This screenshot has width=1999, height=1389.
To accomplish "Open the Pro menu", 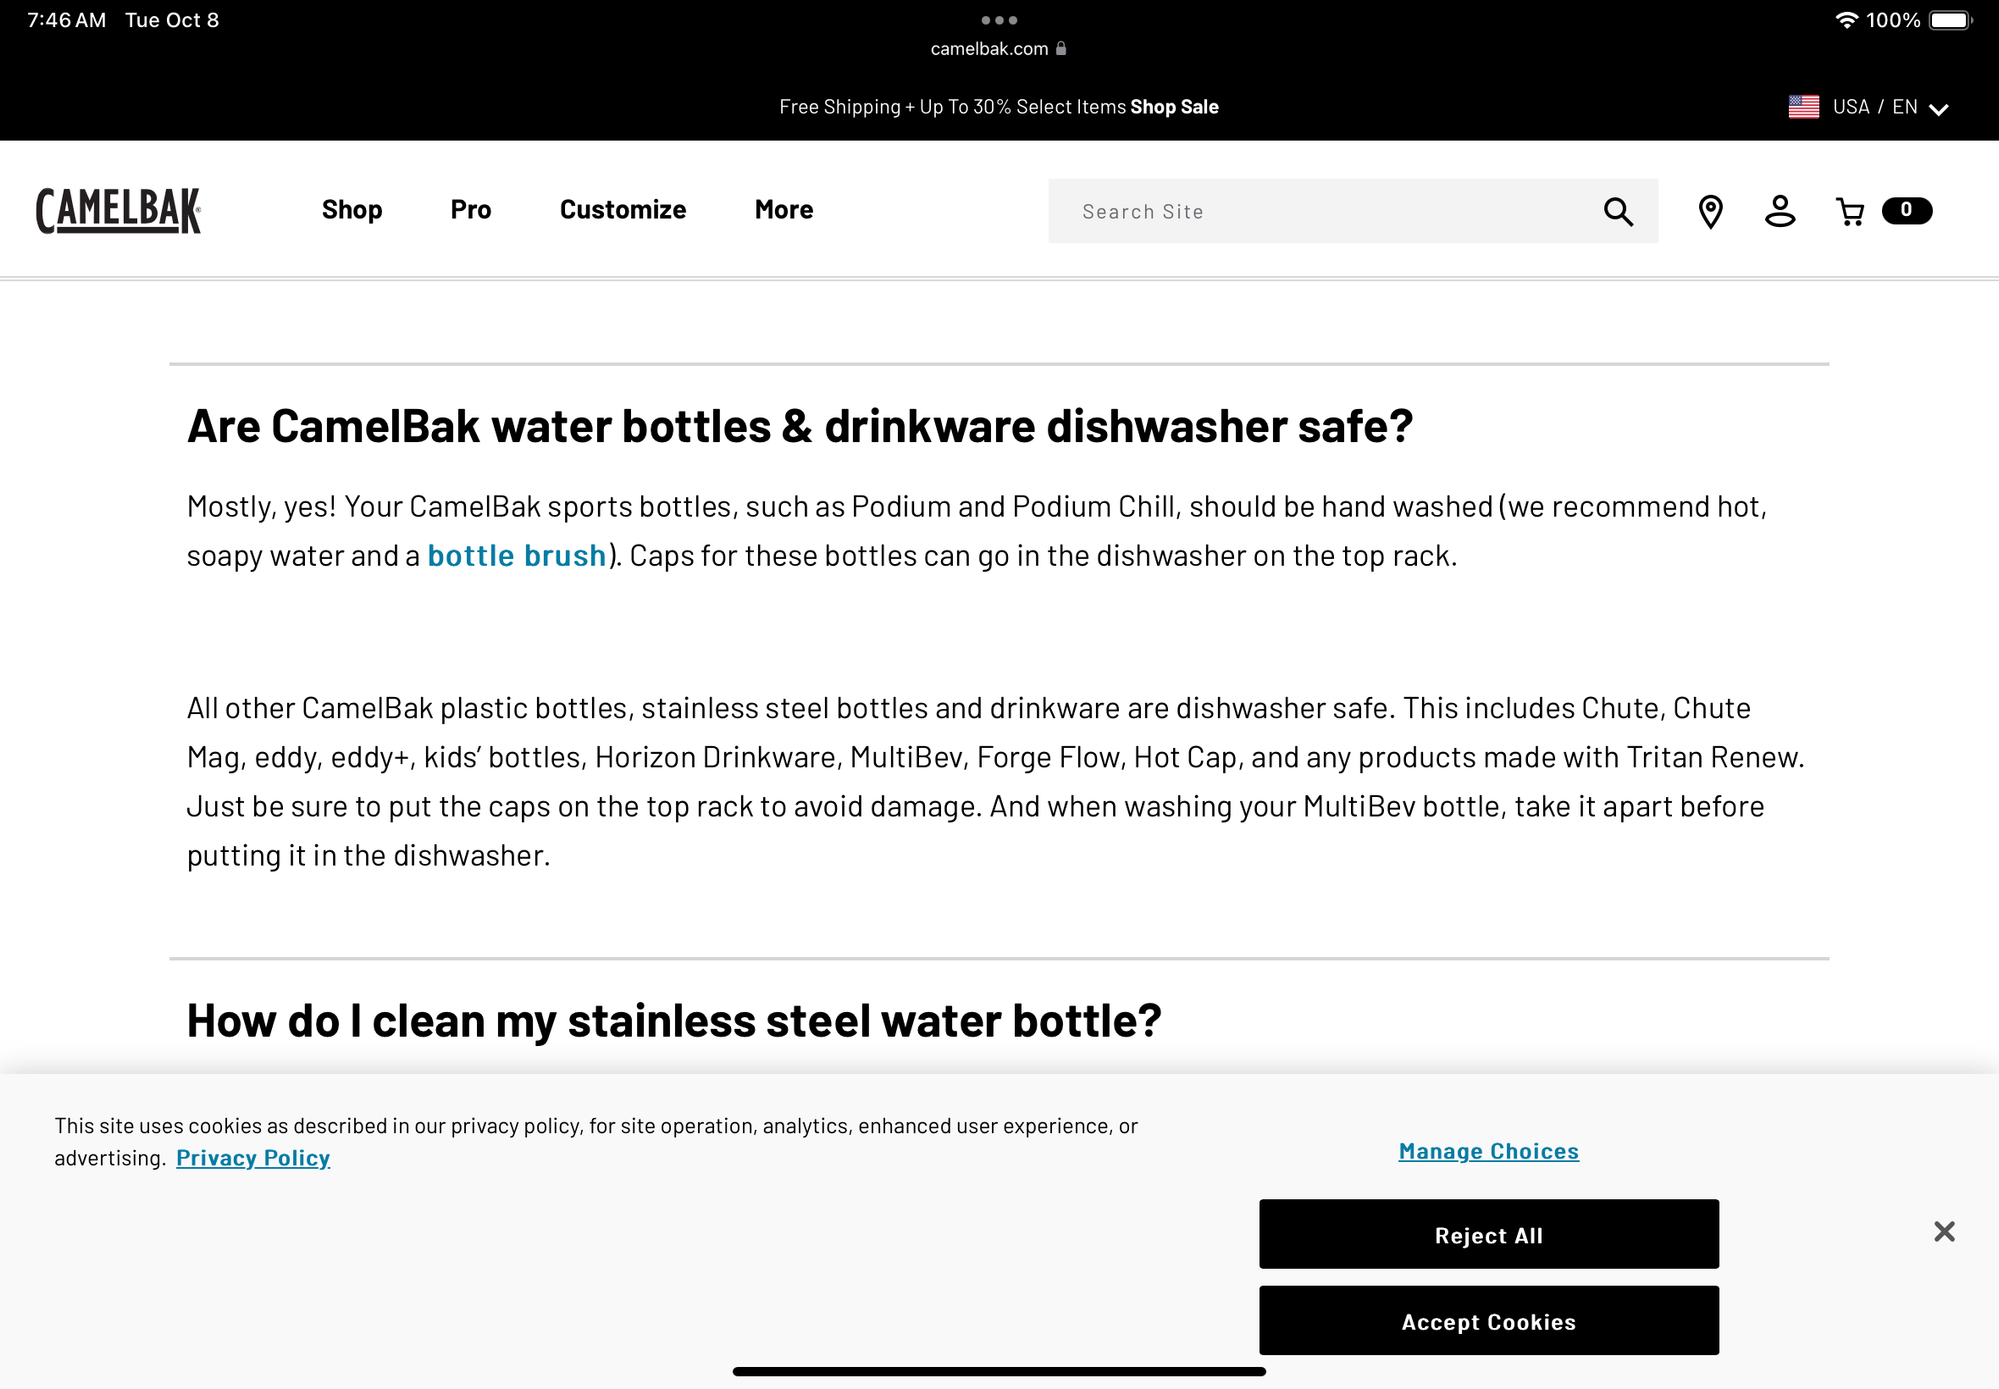I will tap(471, 210).
